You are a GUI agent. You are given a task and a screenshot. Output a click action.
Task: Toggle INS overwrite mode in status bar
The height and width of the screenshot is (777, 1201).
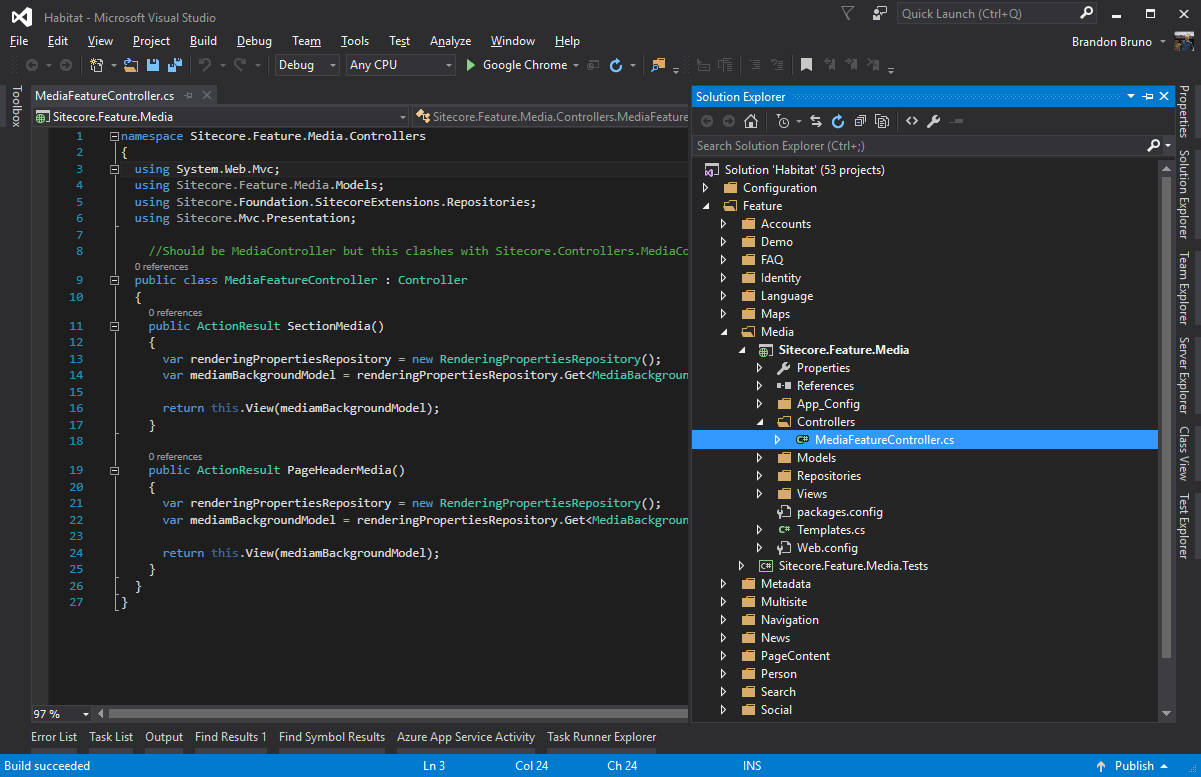tap(752, 765)
